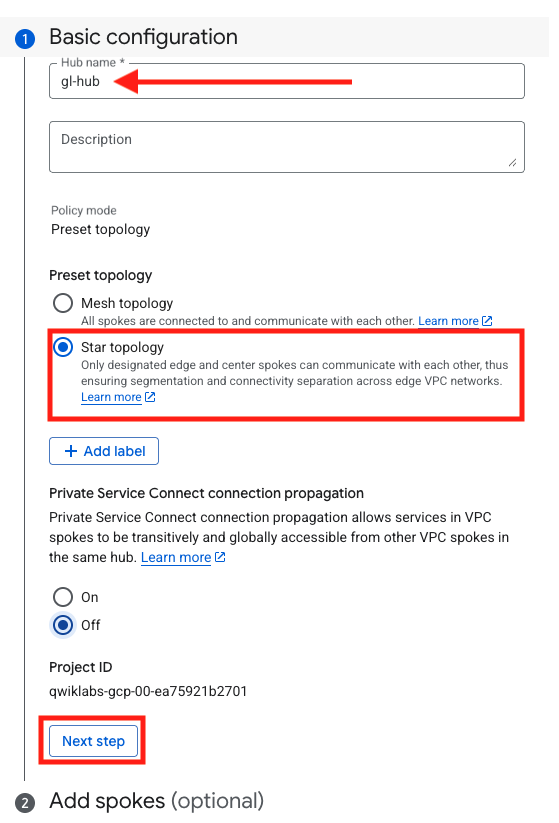Click external link icon under Star topology
Image resolution: width=559 pixels, height=823 pixels.
coord(150,397)
